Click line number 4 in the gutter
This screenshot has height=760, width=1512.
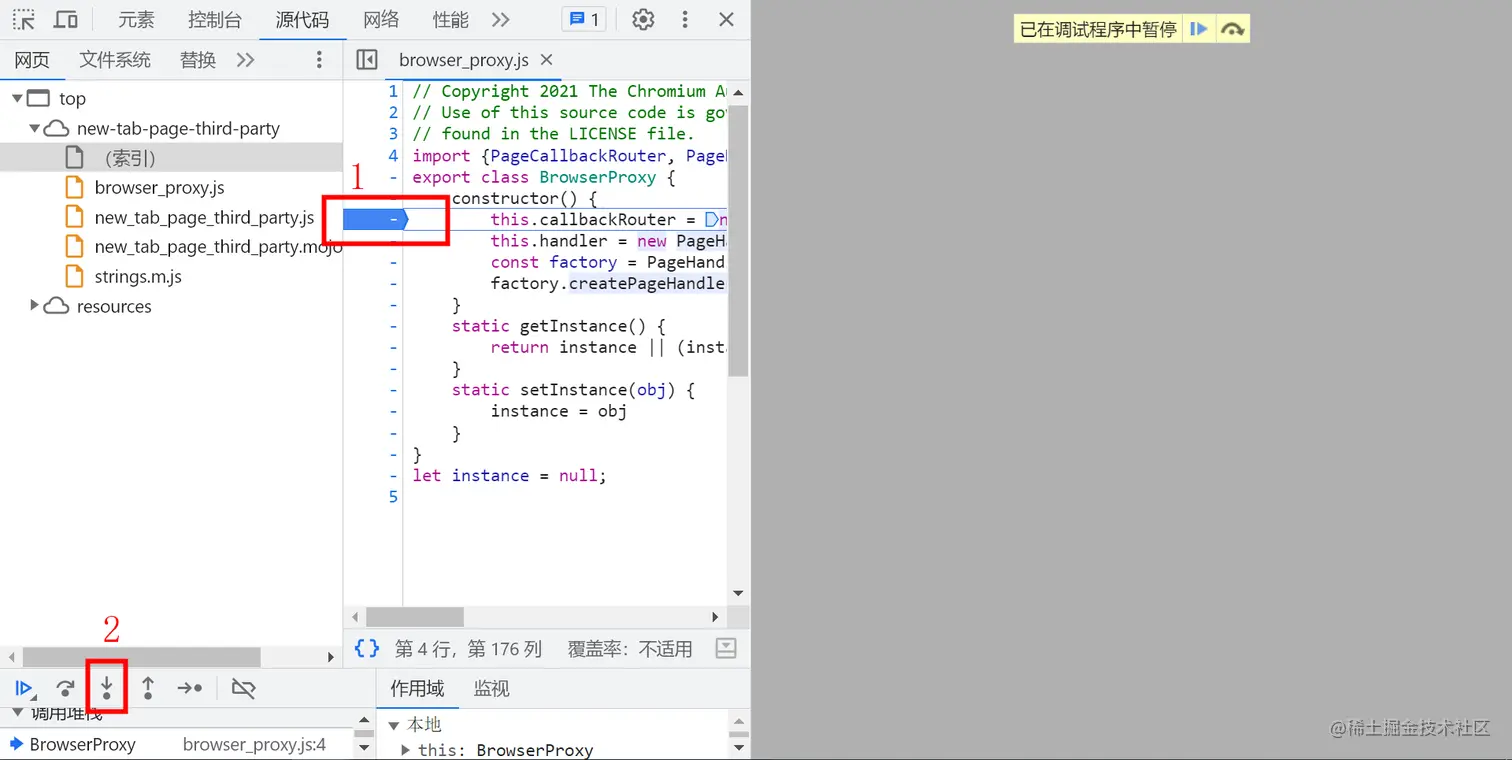[393, 155]
